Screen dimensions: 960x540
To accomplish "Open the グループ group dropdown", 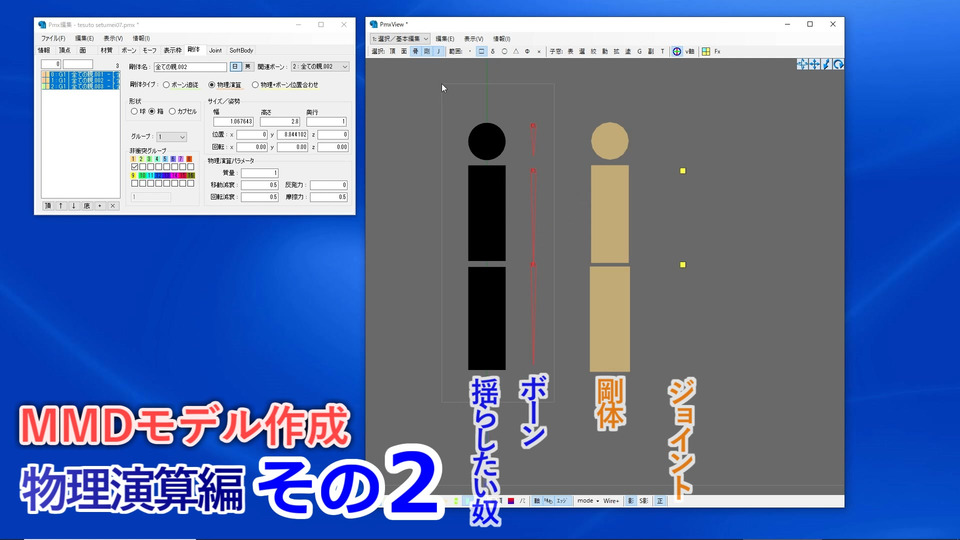I will (171, 137).
